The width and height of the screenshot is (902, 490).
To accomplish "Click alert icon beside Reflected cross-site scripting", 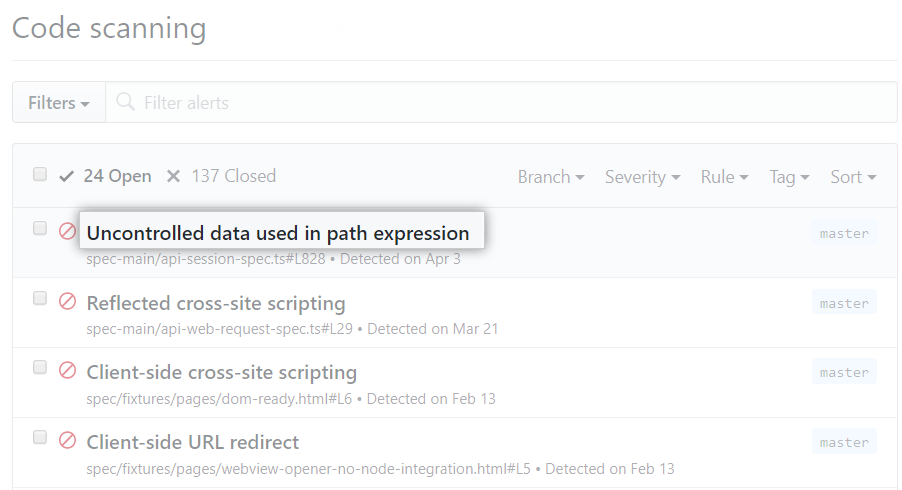I will pos(67,301).
